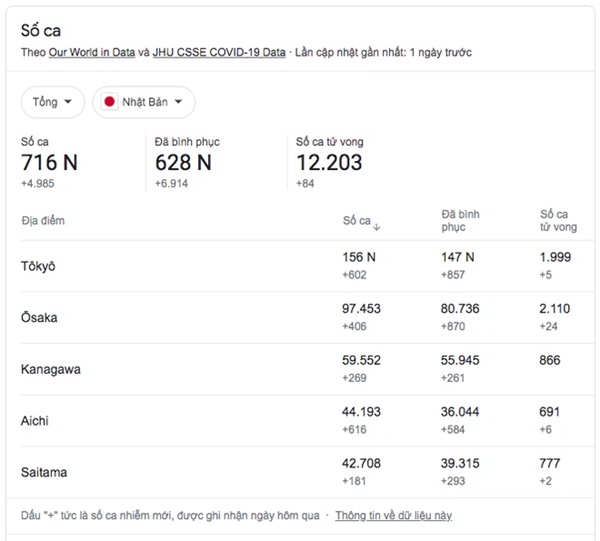Click the Địa điểm column header

click(42, 220)
